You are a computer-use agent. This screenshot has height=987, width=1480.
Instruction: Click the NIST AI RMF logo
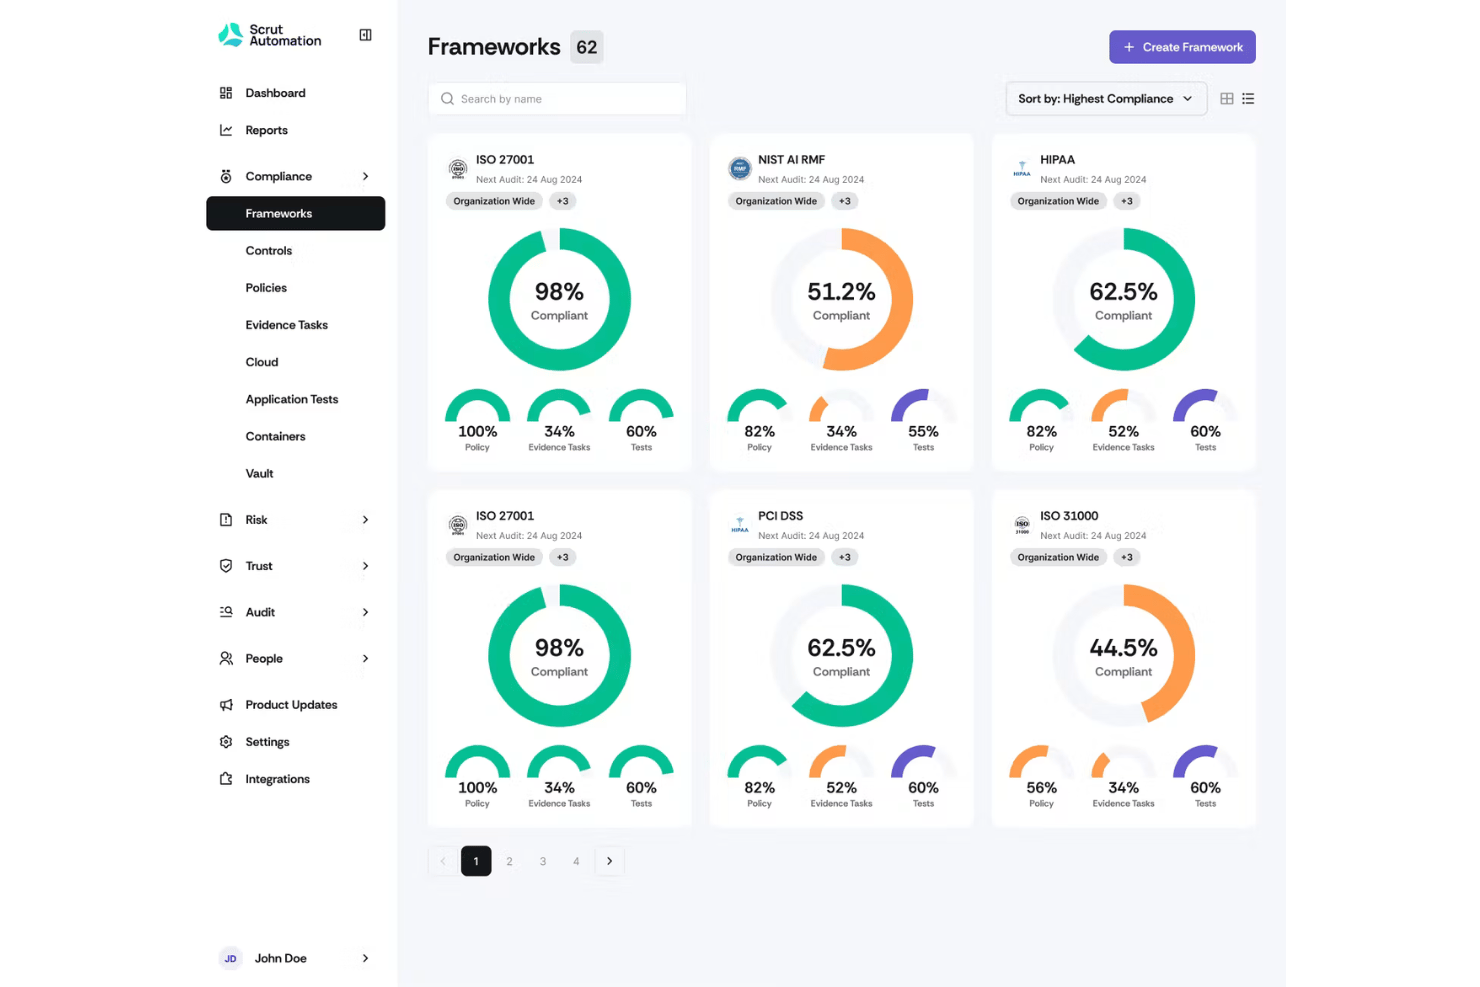coord(740,168)
